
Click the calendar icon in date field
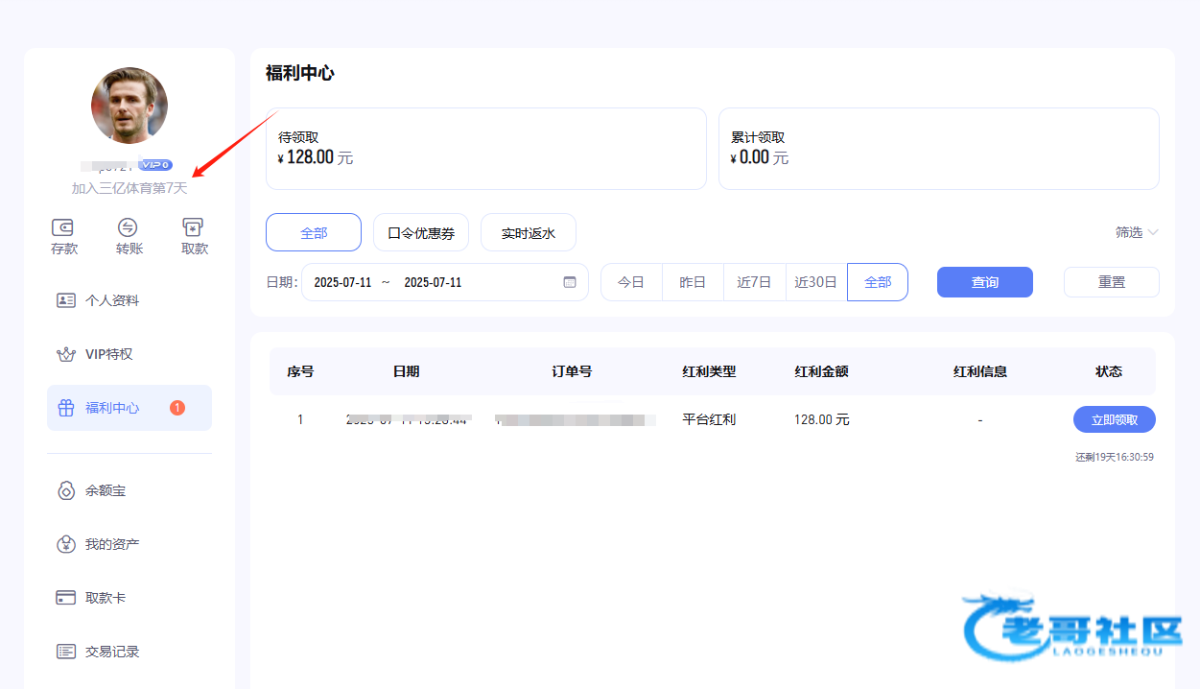pyautogui.click(x=570, y=282)
